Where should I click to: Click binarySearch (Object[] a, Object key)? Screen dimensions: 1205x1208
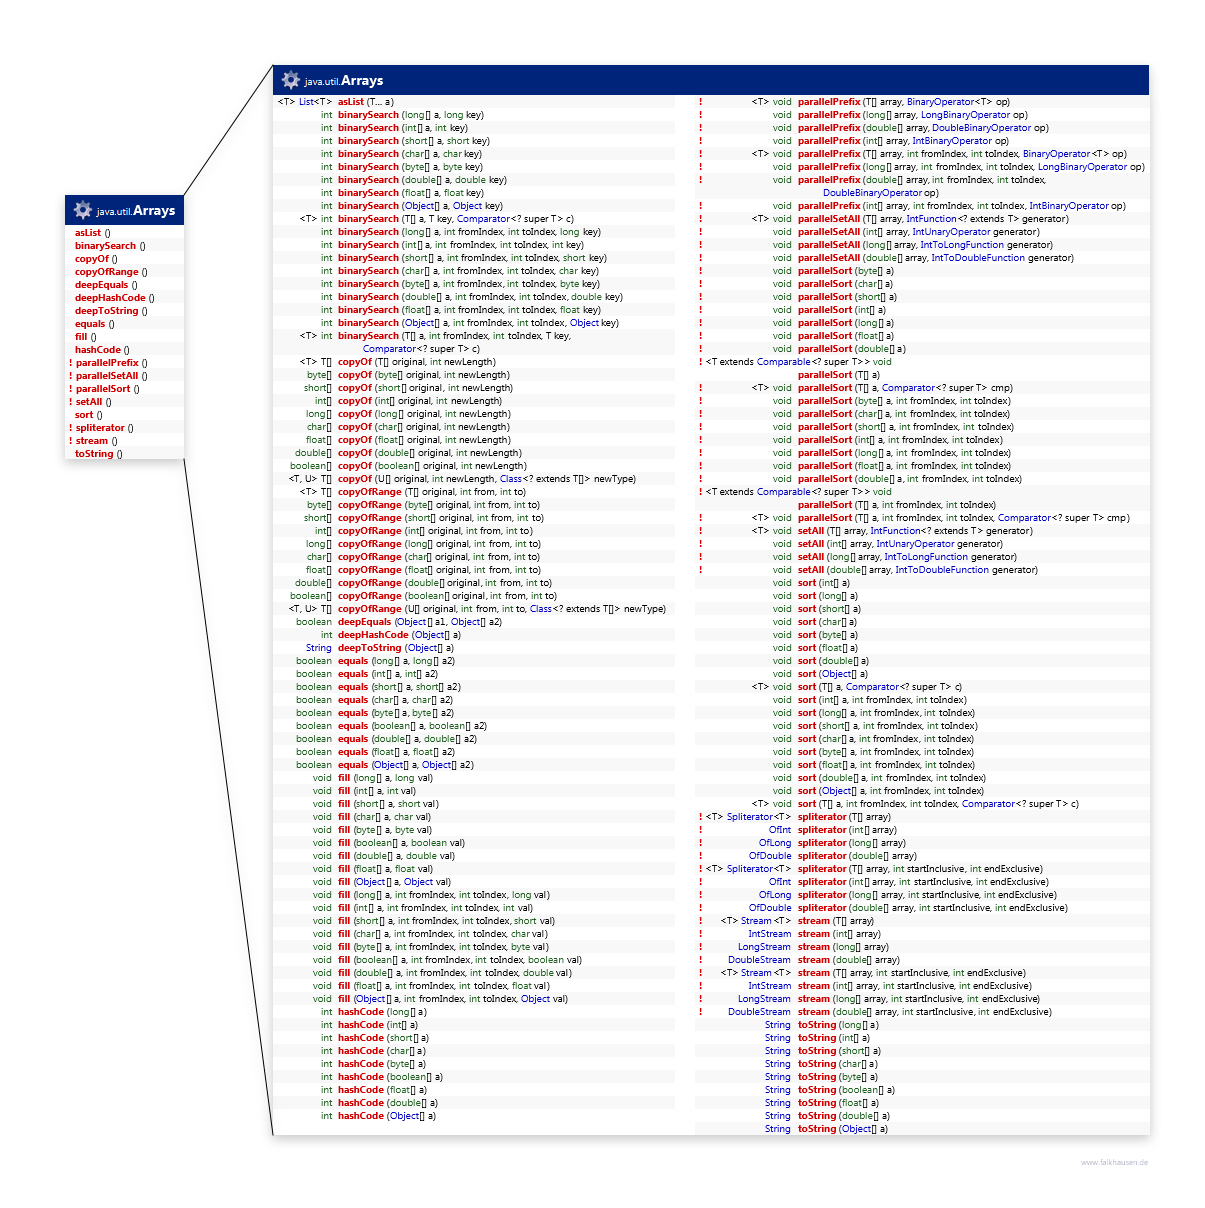(420, 206)
